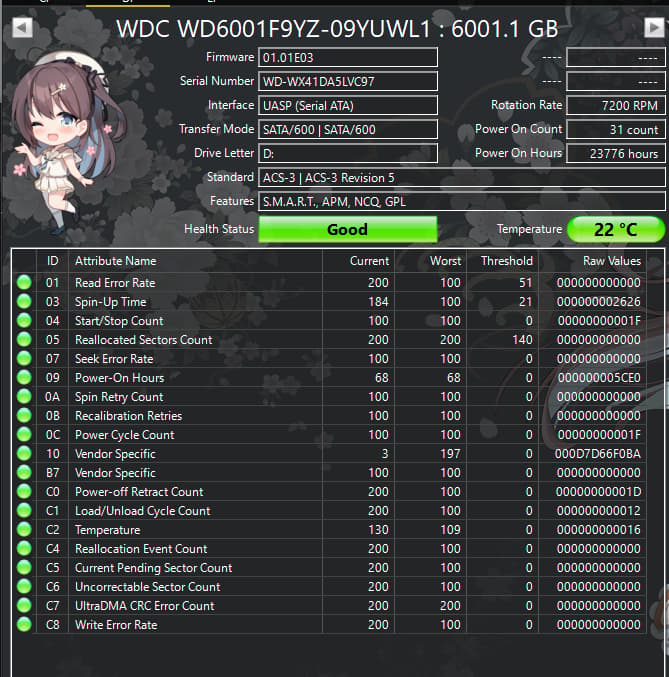The width and height of the screenshot is (669, 677).
Task: Select the Firmware field 01.01E03
Action: tap(348, 57)
